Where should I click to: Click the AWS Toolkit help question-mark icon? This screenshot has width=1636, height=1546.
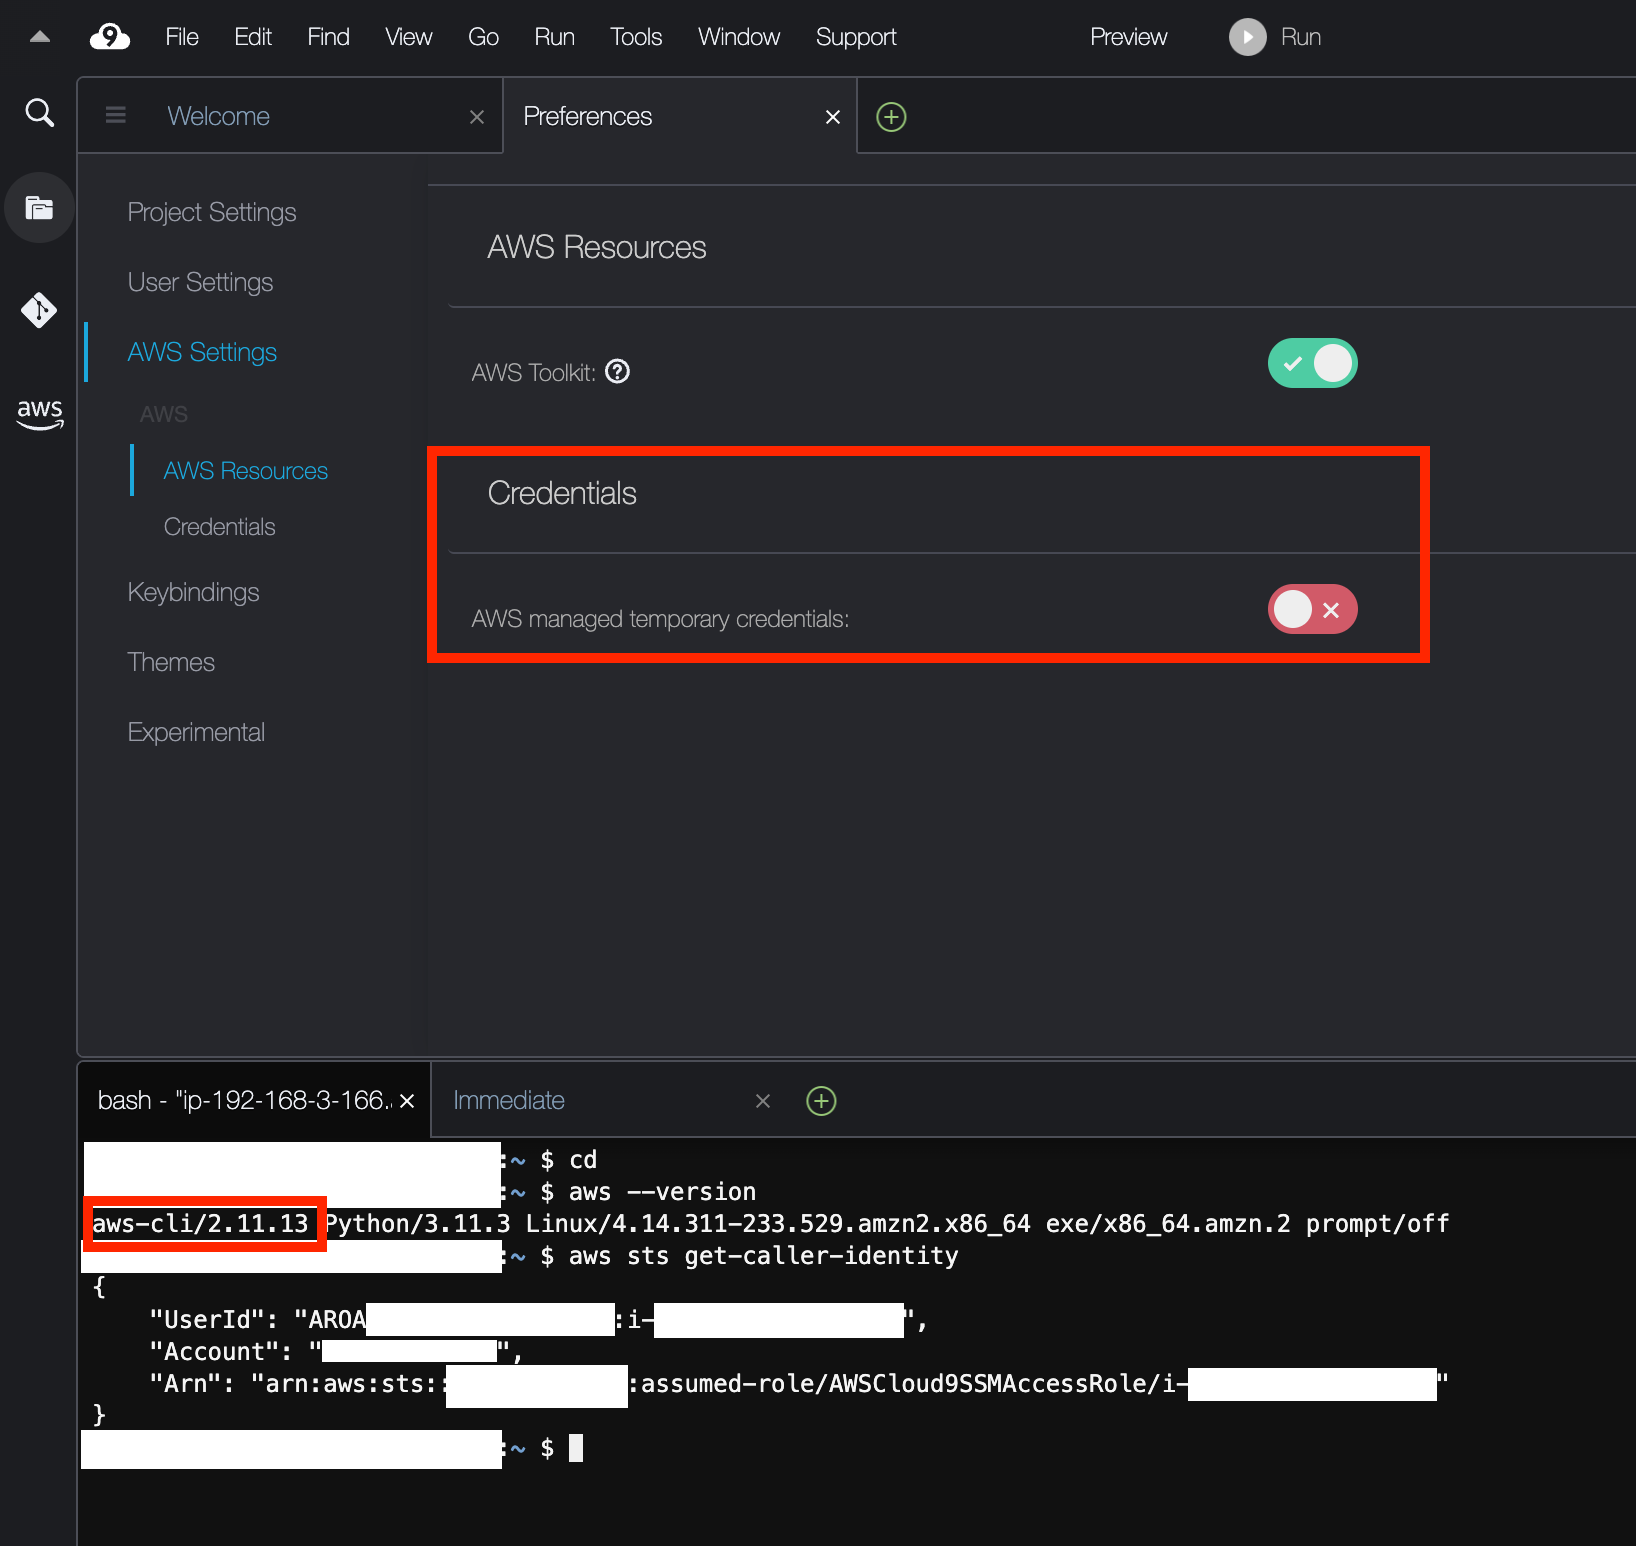pyautogui.click(x=618, y=372)
